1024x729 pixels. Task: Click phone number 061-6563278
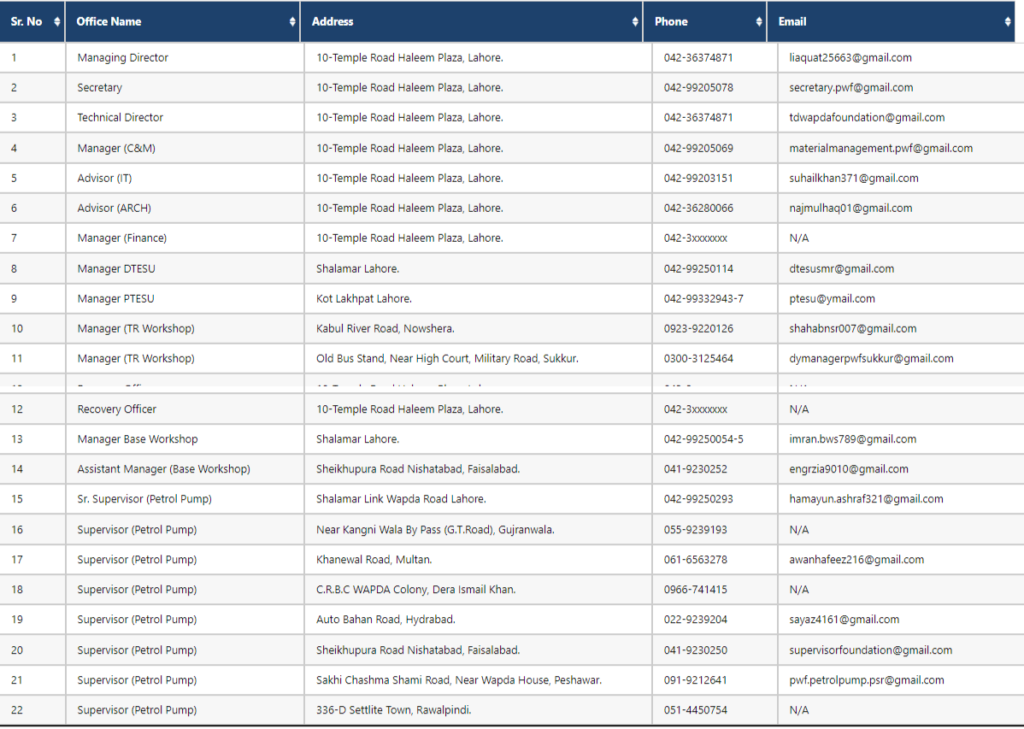click(696, 560)
